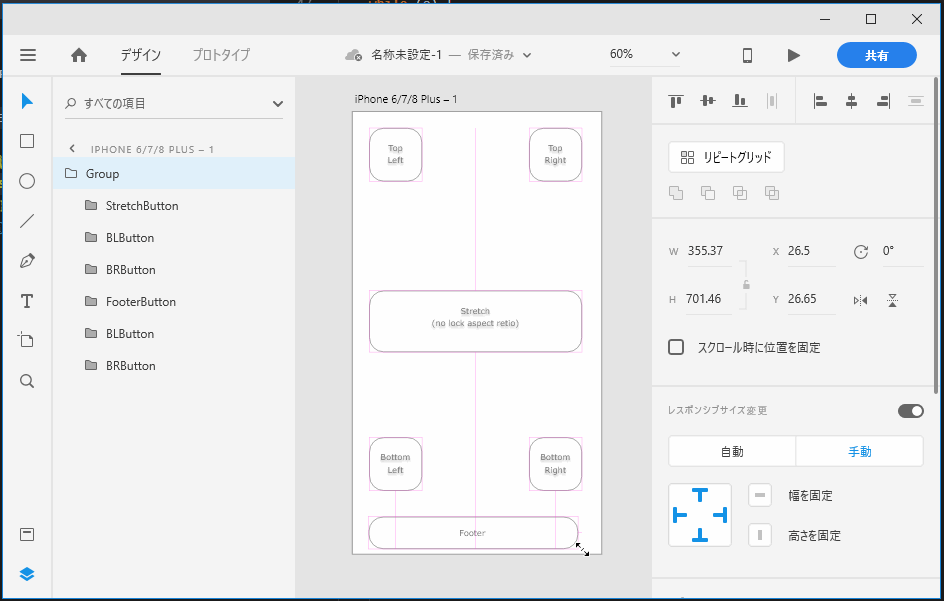Click the align left icon

click(x=820, y=100)
